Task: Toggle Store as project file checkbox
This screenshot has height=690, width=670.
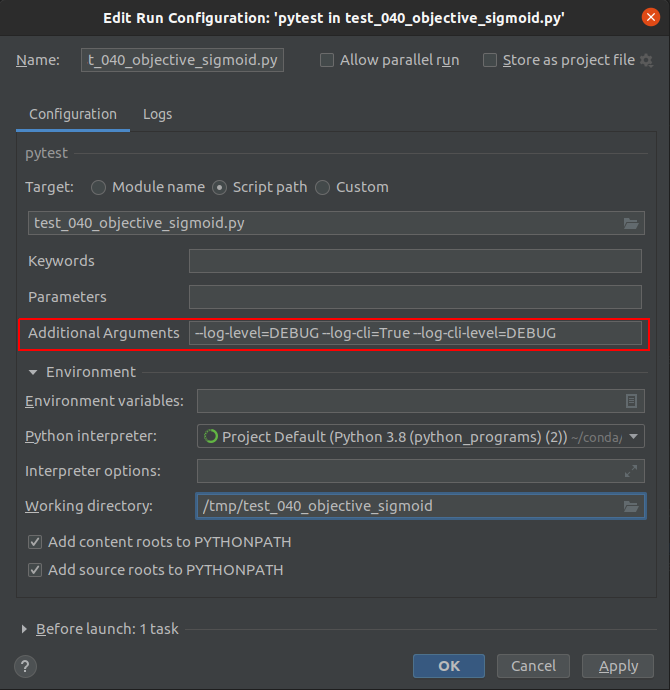Action: coord(490,60)
